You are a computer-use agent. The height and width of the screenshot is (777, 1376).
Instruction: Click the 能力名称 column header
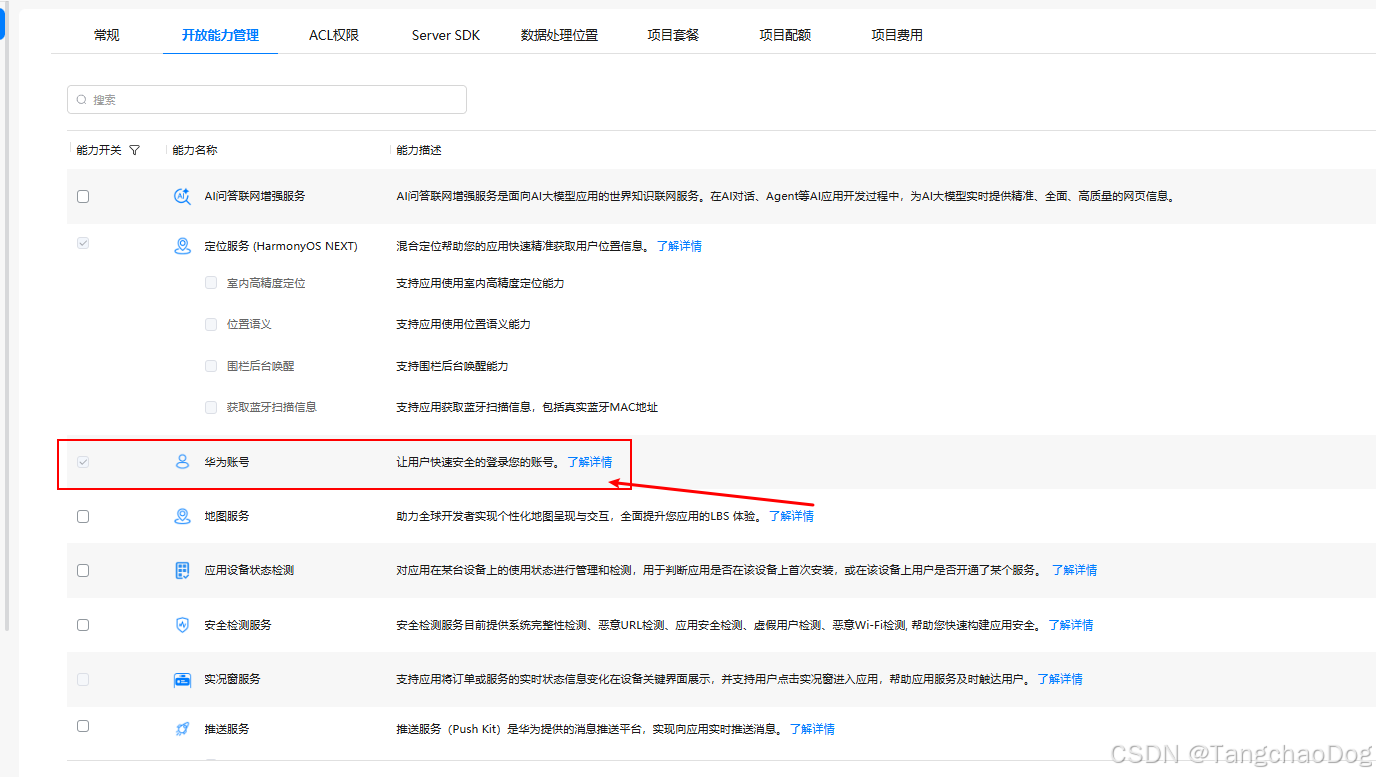click(195, 150)
